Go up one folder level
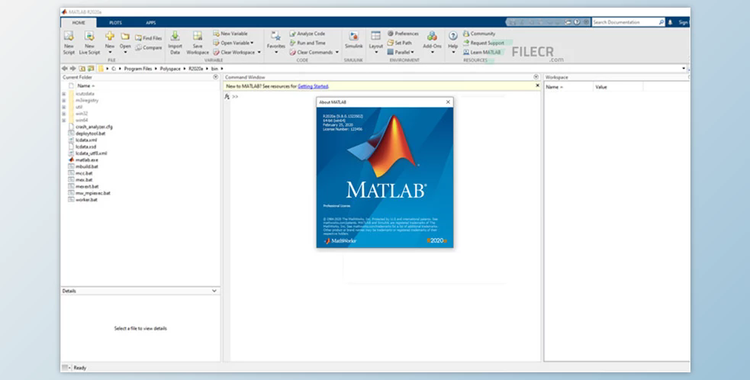This screenshot has height=380, width=750. (82, 68)
